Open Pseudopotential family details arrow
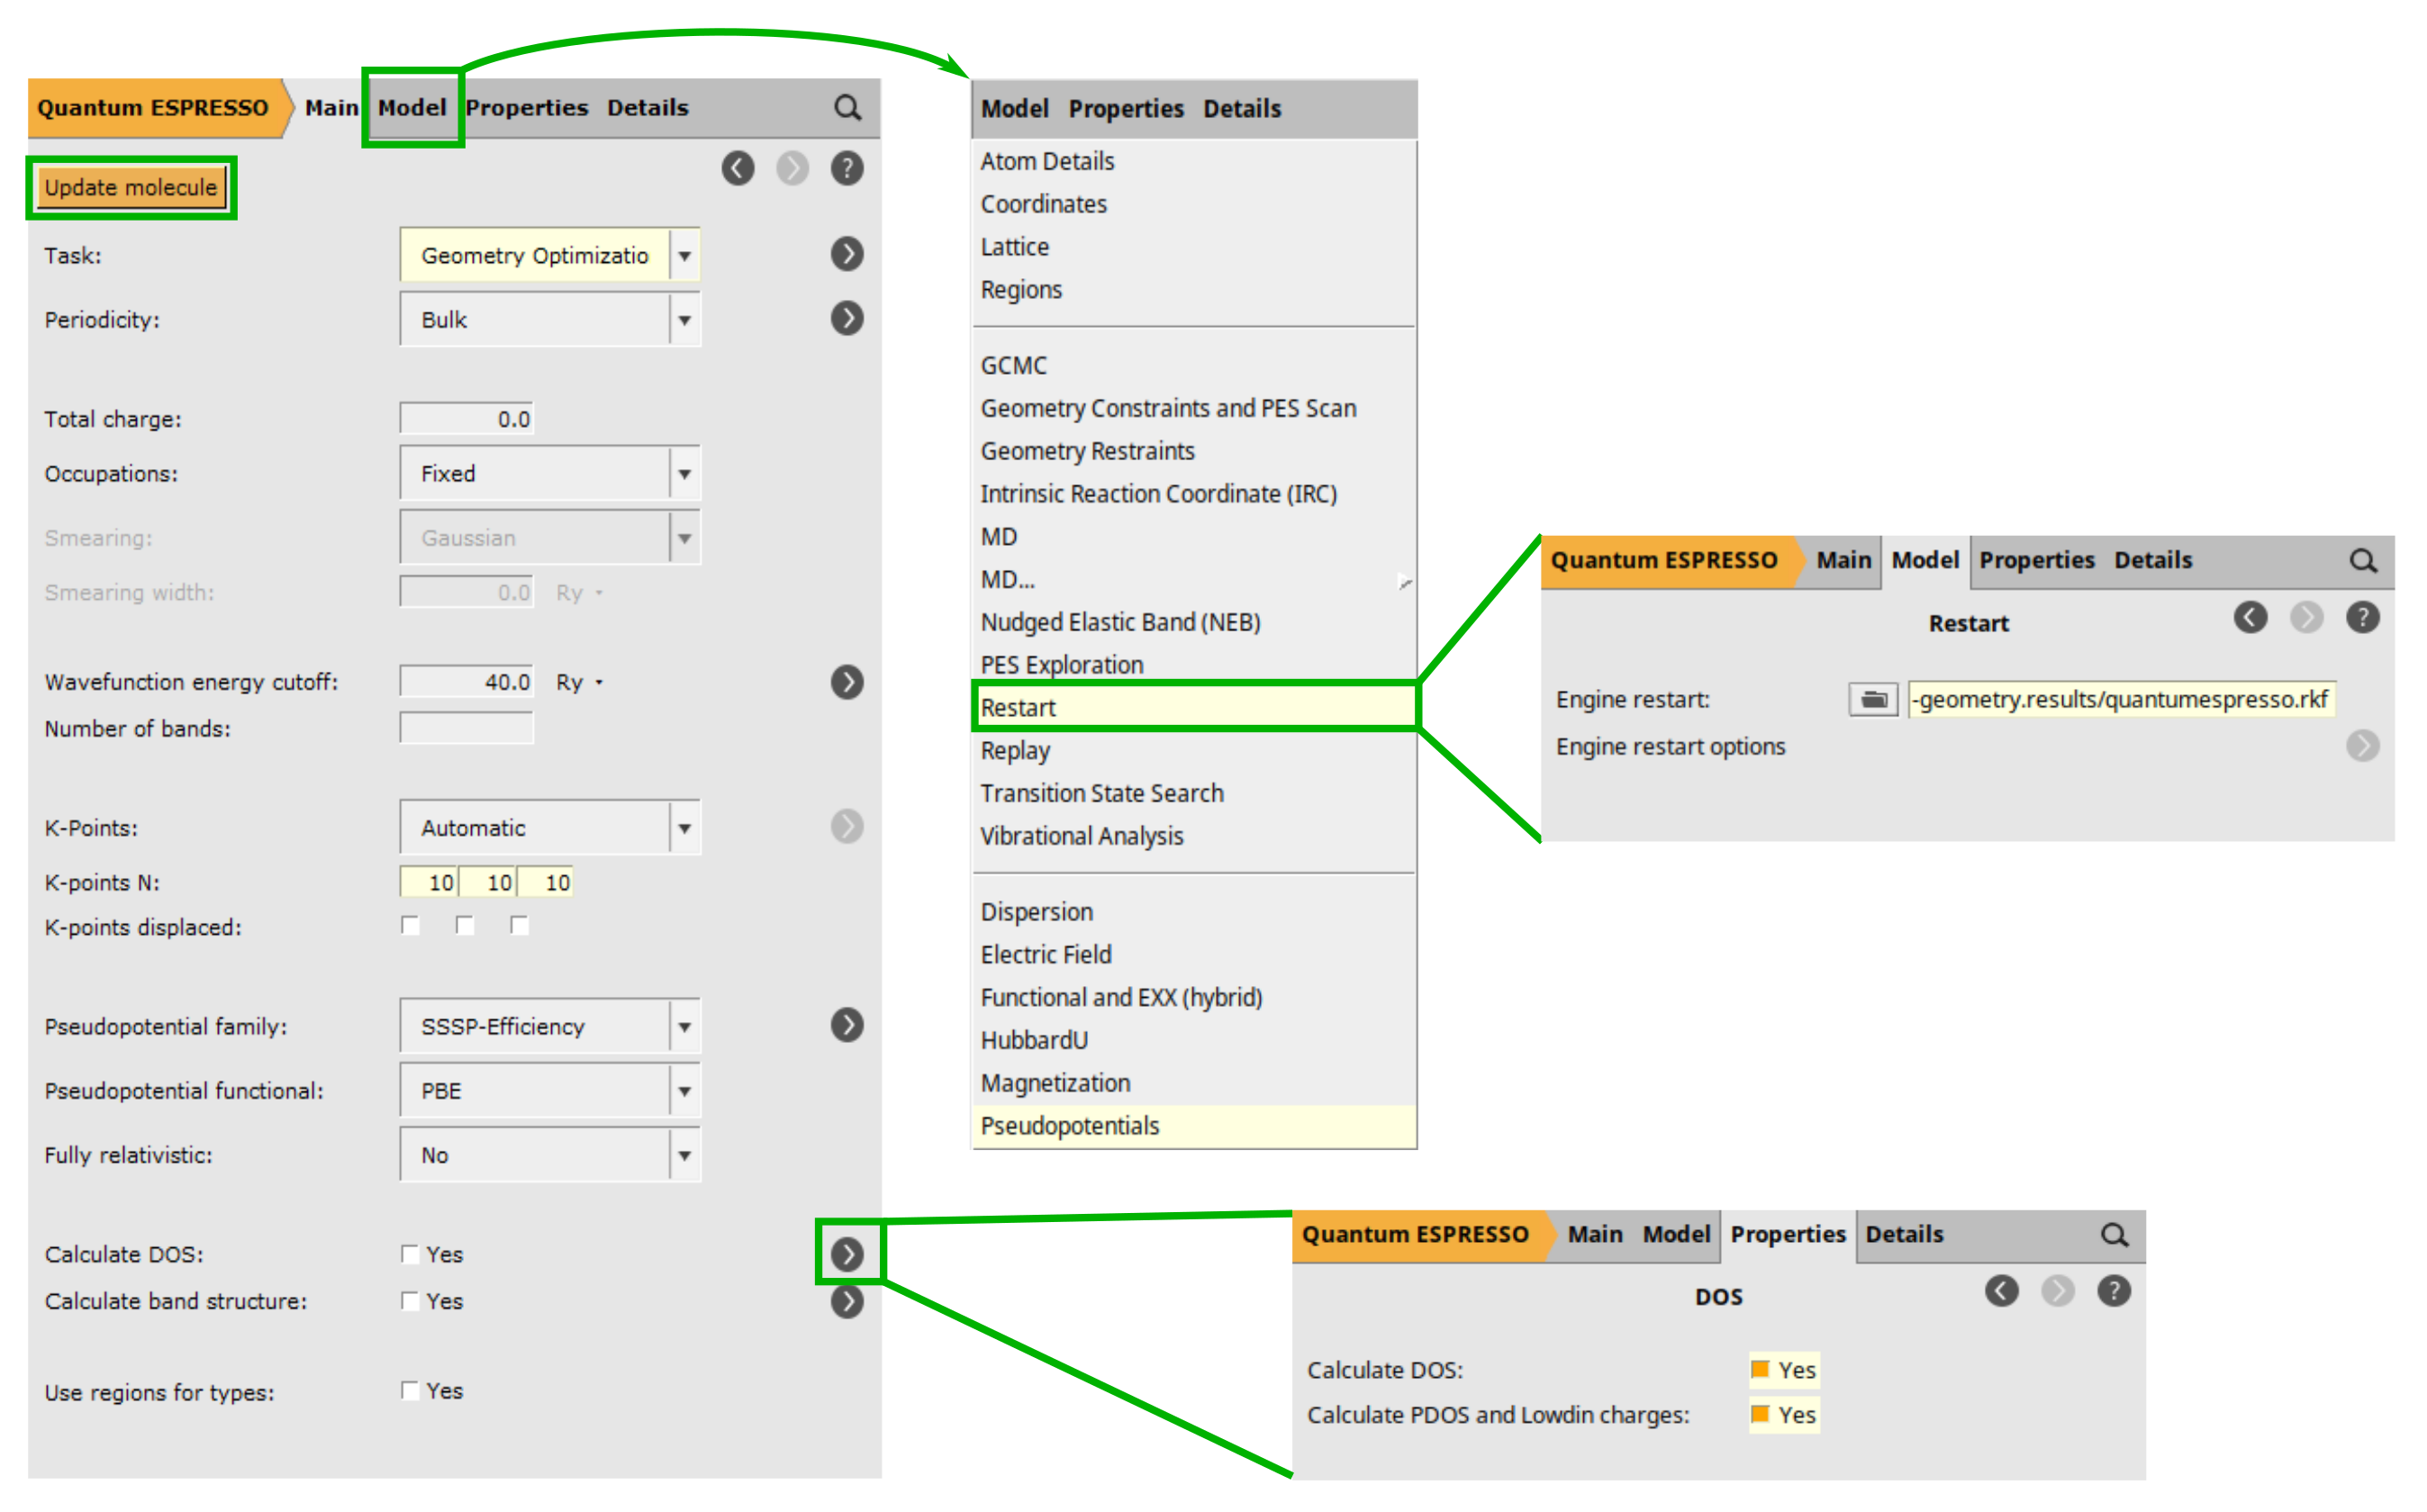This screenshot has width=2427, height=1512. tap(847, 1025)
